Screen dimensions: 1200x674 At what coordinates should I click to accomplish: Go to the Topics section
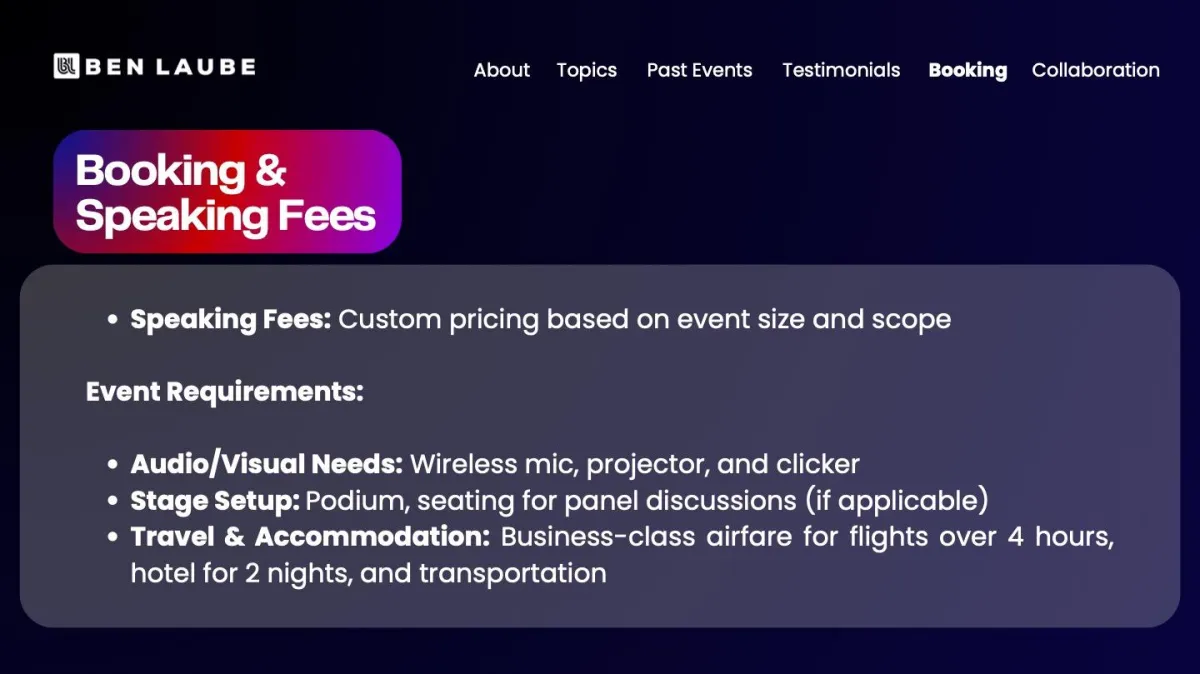tap(587, 70)
